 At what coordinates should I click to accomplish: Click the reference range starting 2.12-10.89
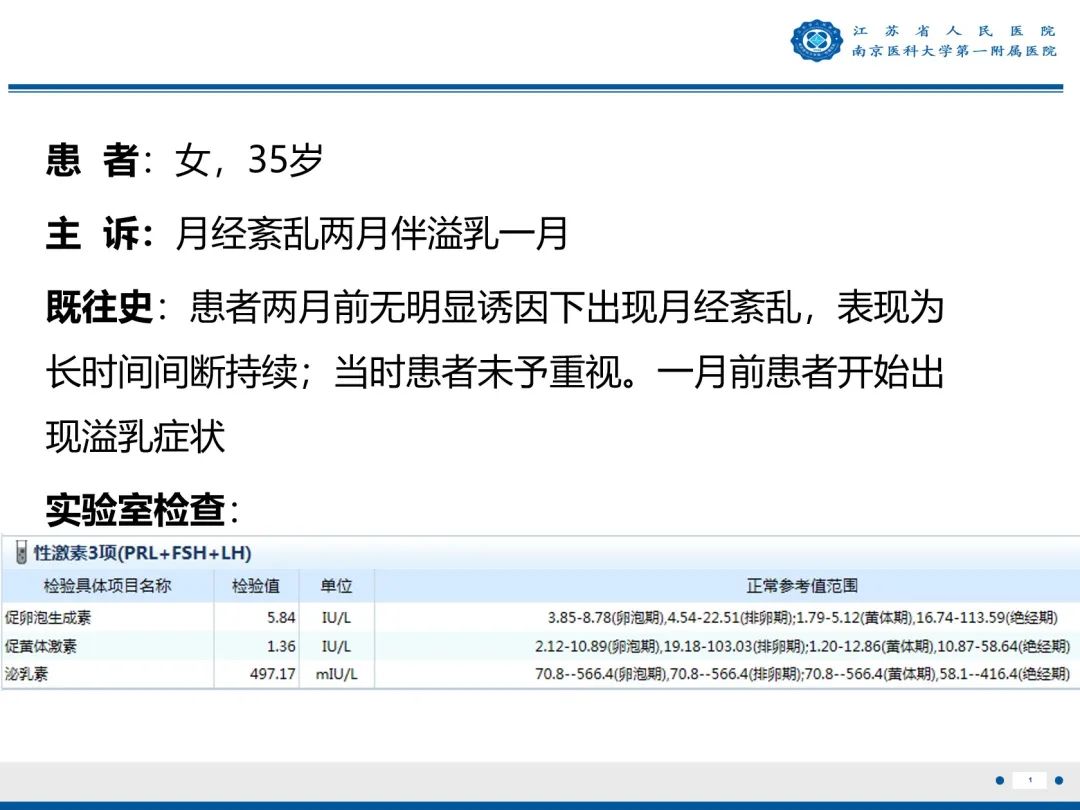click(x=802, y=647)
